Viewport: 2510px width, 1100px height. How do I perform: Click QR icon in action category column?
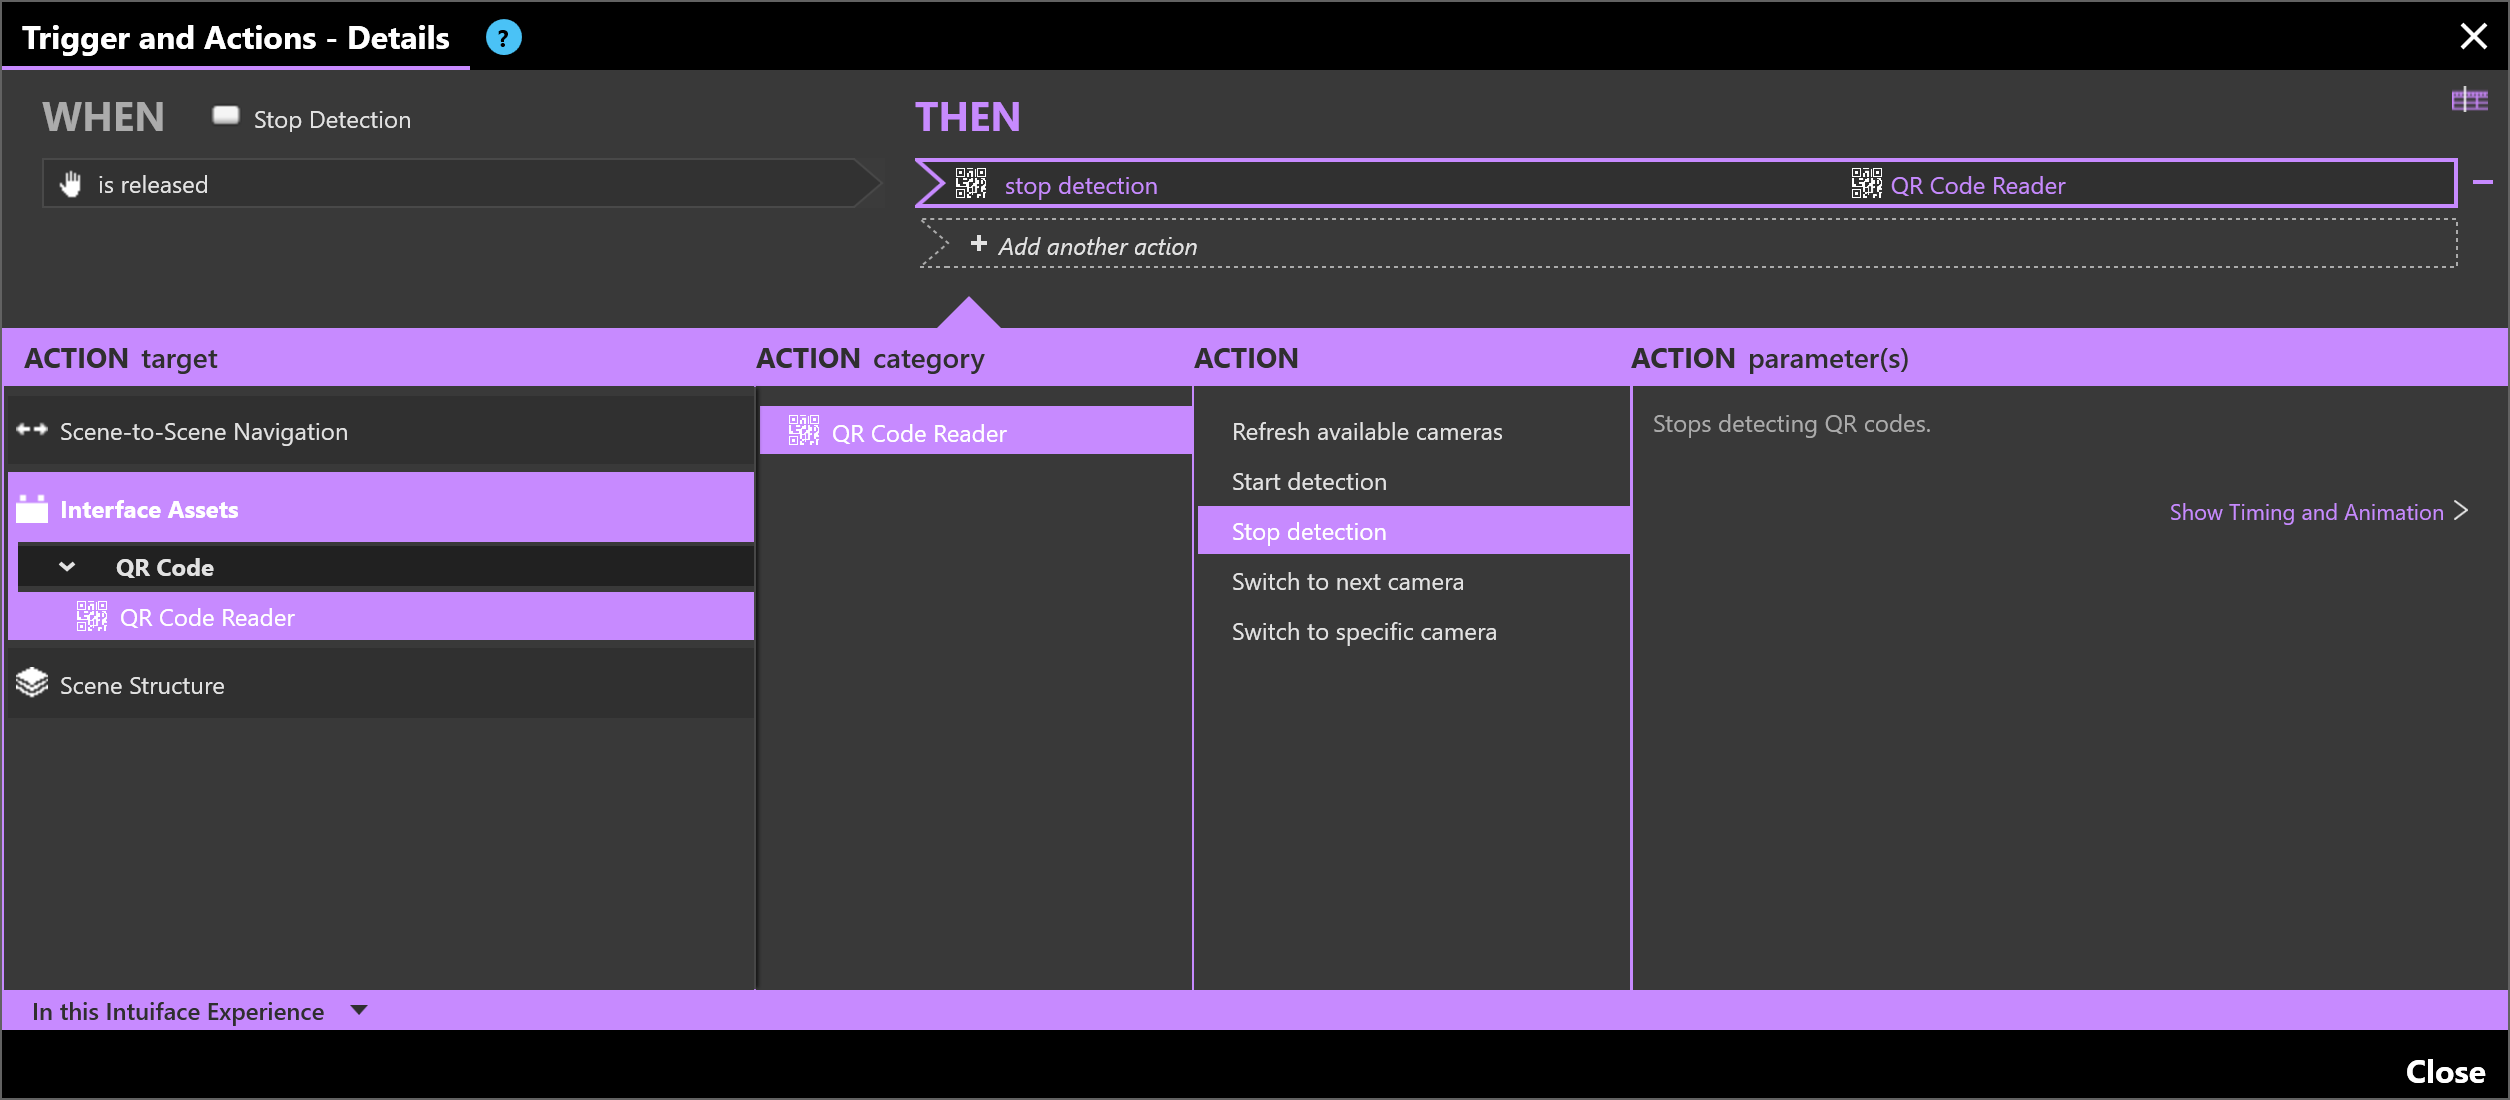click(804, 431)
